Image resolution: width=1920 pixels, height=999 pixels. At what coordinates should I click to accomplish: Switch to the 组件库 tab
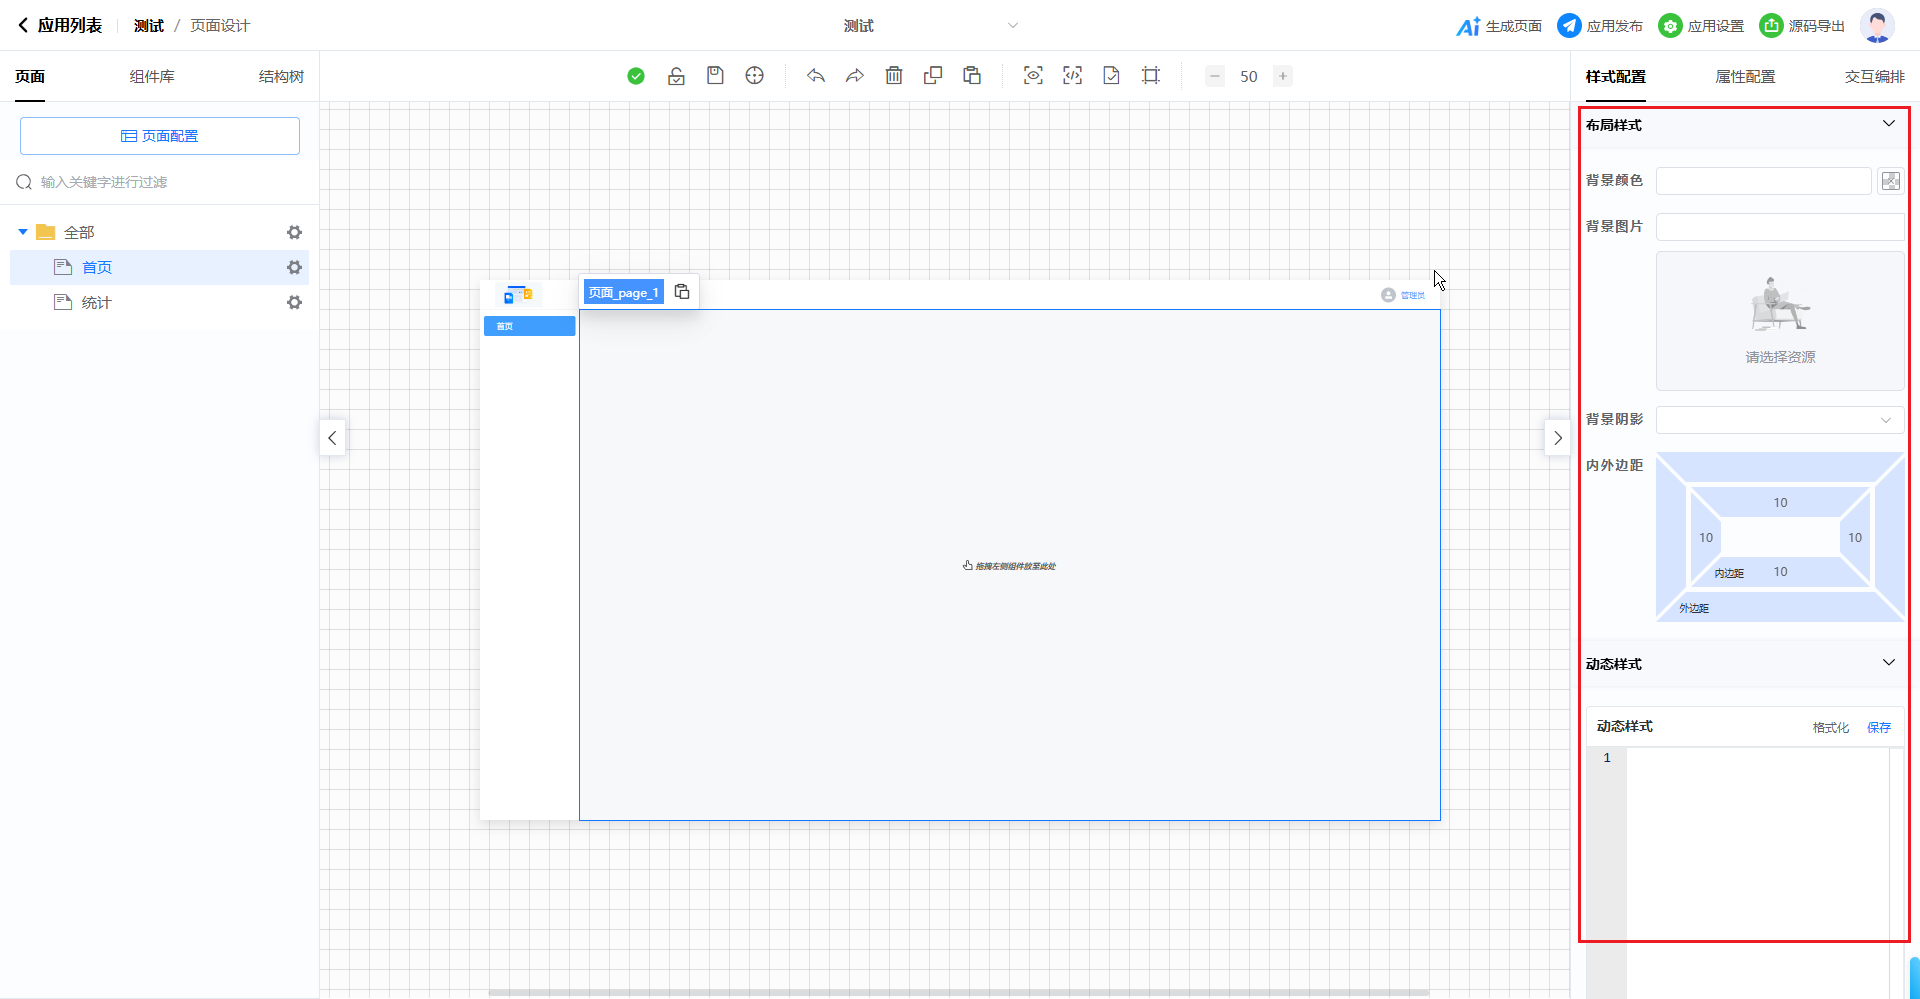[x=152, y=77]
